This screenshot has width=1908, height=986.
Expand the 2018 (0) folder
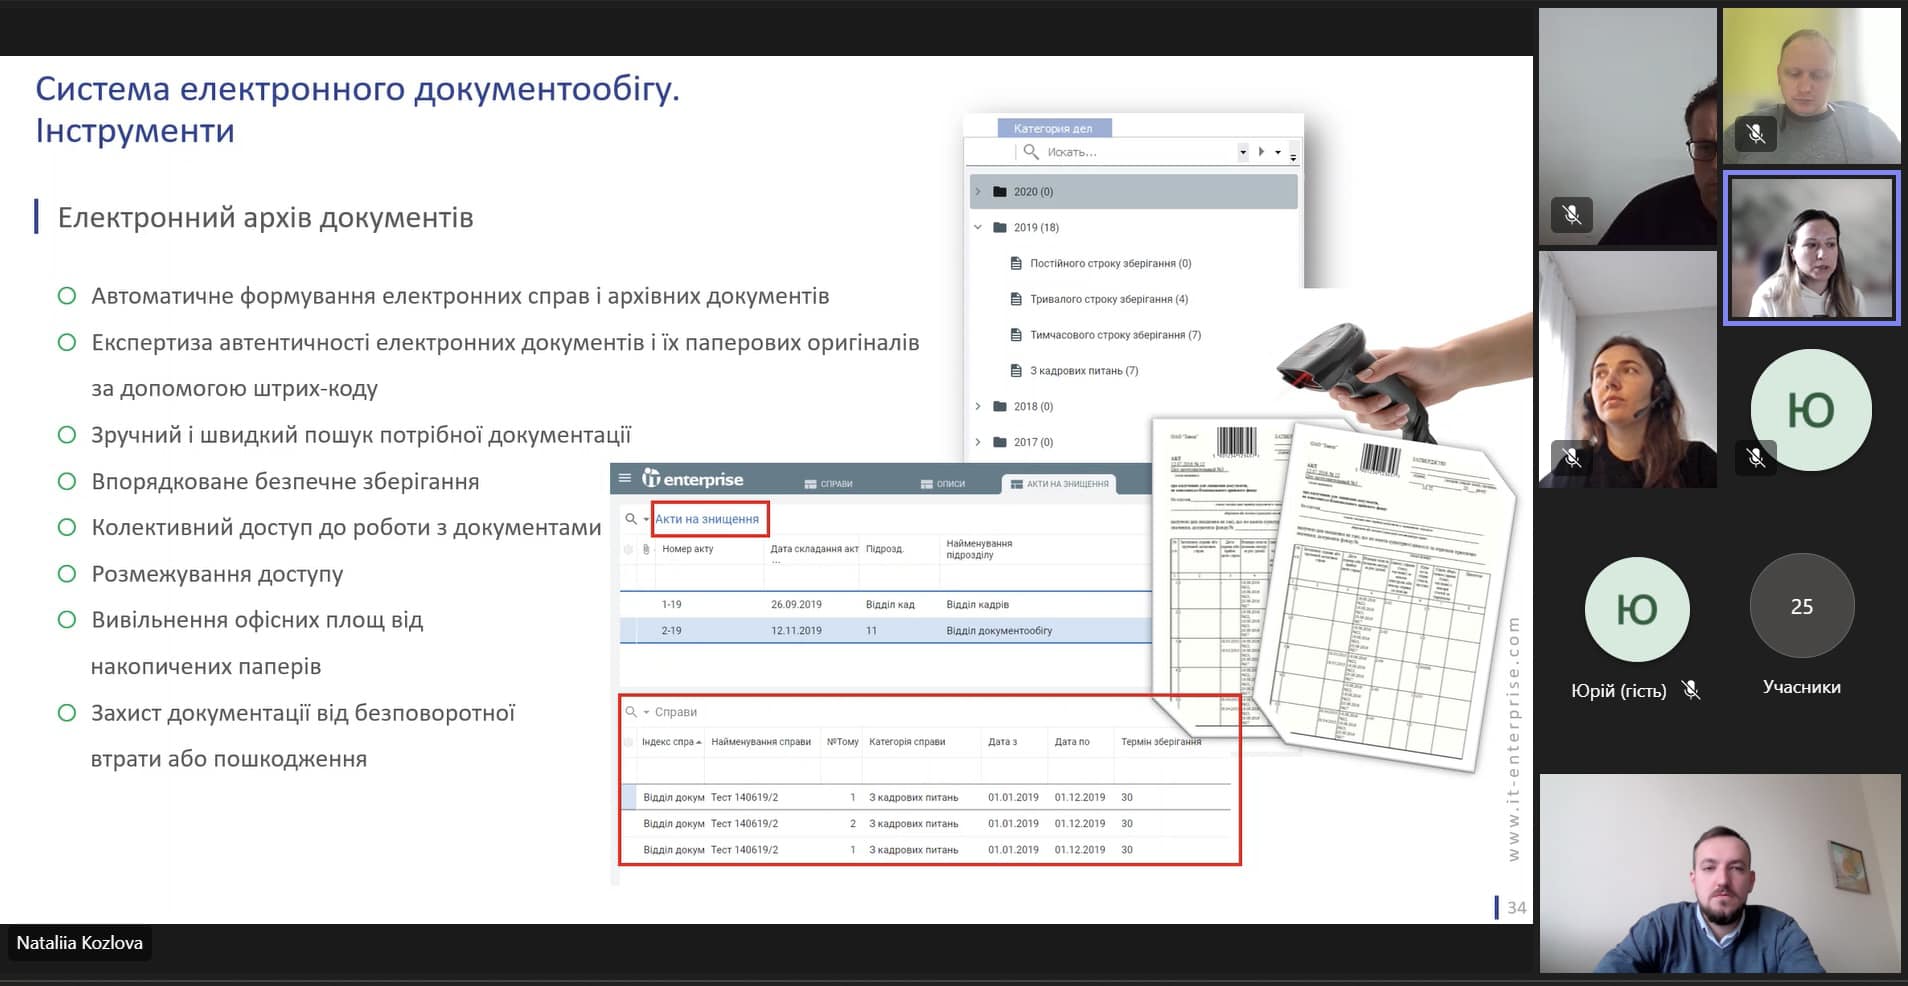click(x=978, y=406)
